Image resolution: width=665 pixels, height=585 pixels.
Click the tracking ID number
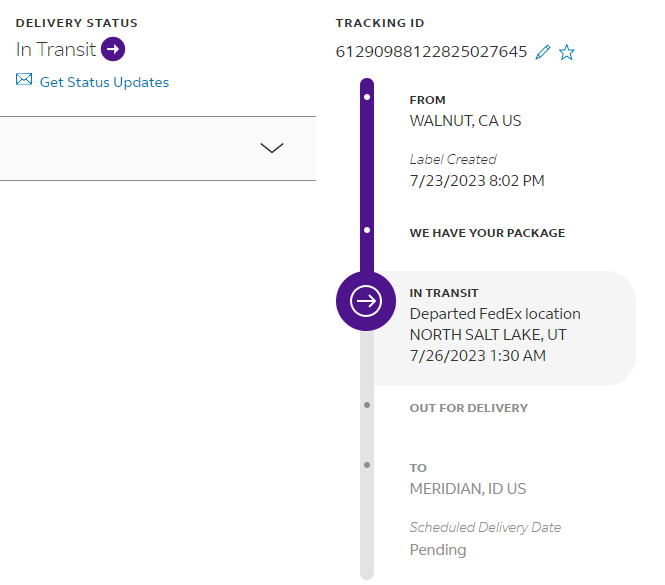(x=431, y=52)
